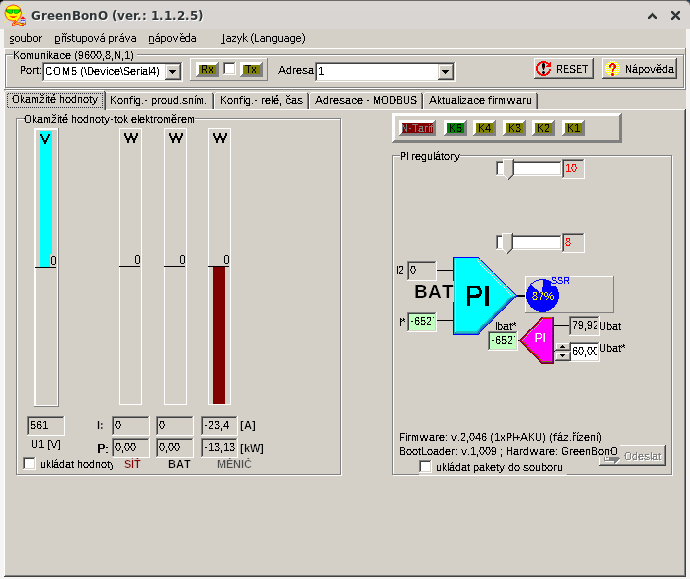The image size is (690, 579).
Task: Click the magenta PI regulator block
Action: coord(538,339)
